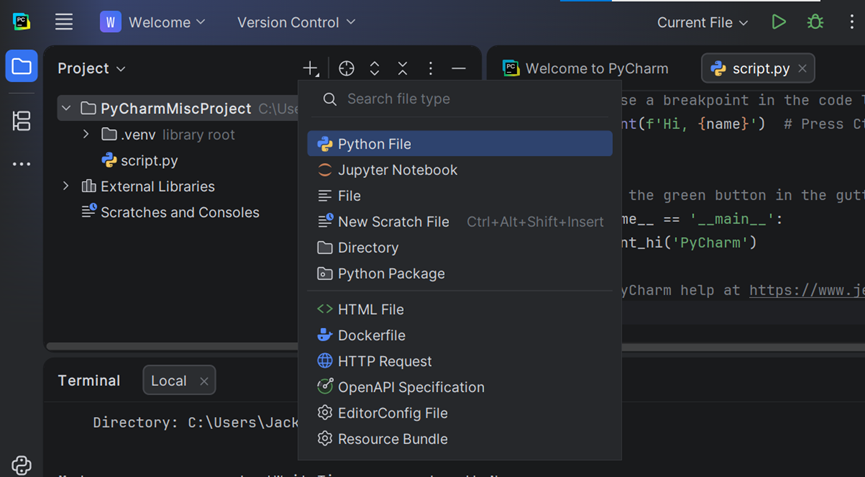Expand External Libraries node
Viewport: 865px width, 477px height.
66,186
